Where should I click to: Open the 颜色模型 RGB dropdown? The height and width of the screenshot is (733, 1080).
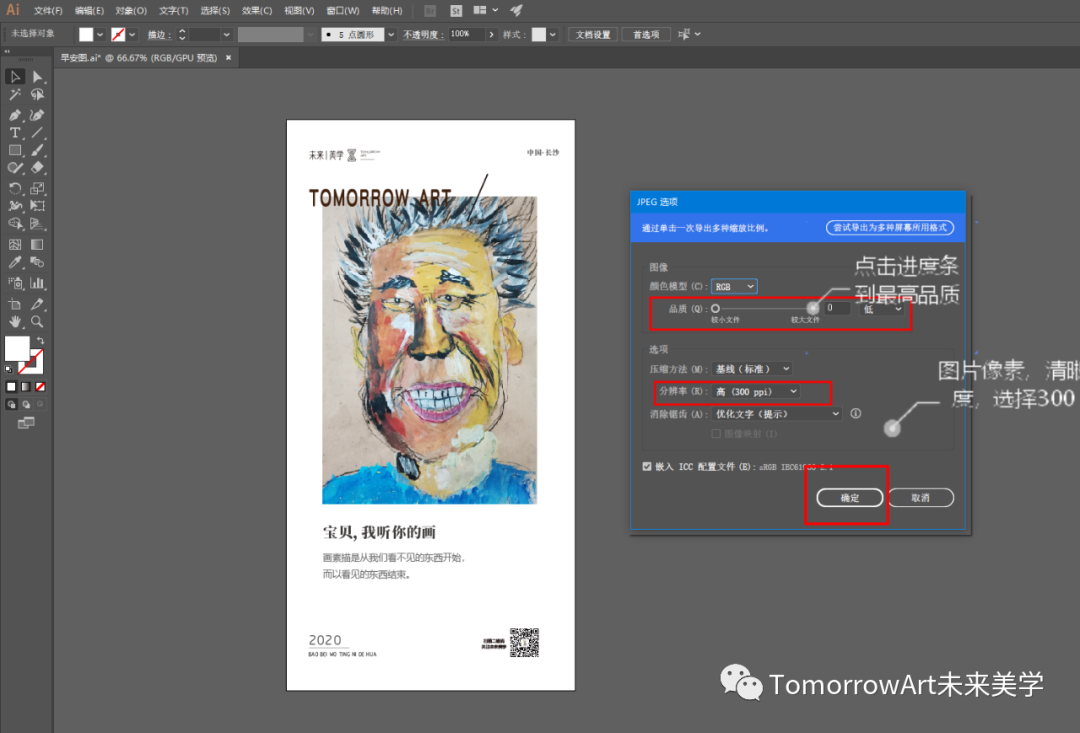[734, 287]
